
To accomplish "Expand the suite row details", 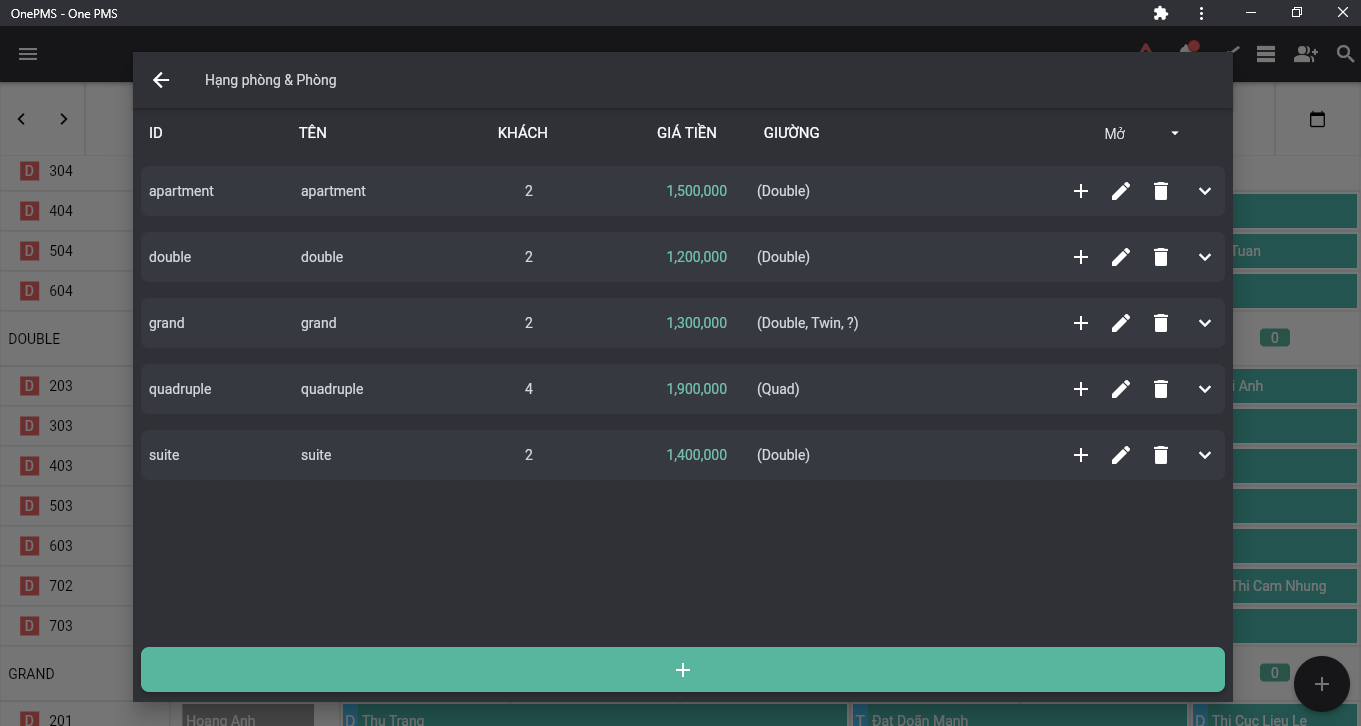I will tap(1205, 455).
